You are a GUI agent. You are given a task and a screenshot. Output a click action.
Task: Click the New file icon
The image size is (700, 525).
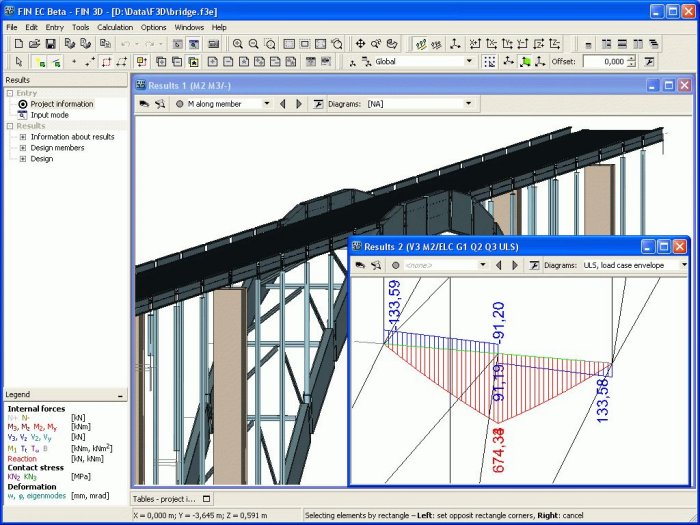[x=17, y=44]
